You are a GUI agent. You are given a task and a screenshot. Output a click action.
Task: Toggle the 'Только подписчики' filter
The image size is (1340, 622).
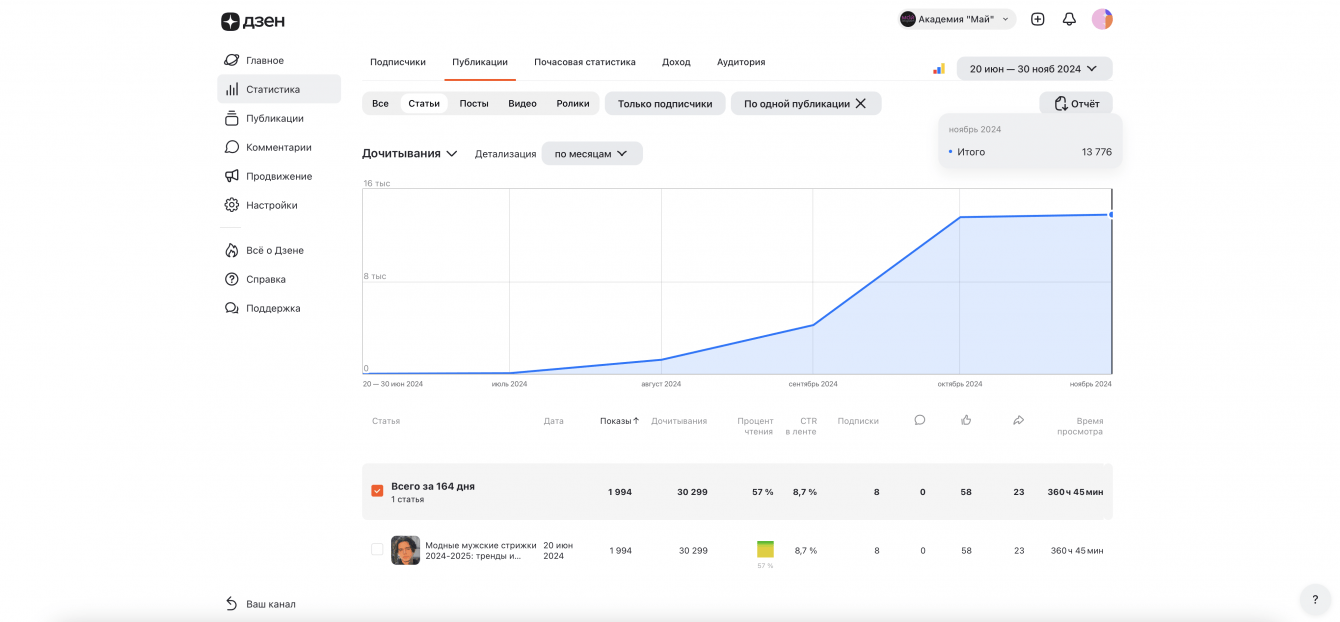pyautogui.click(x=665, y=103)
